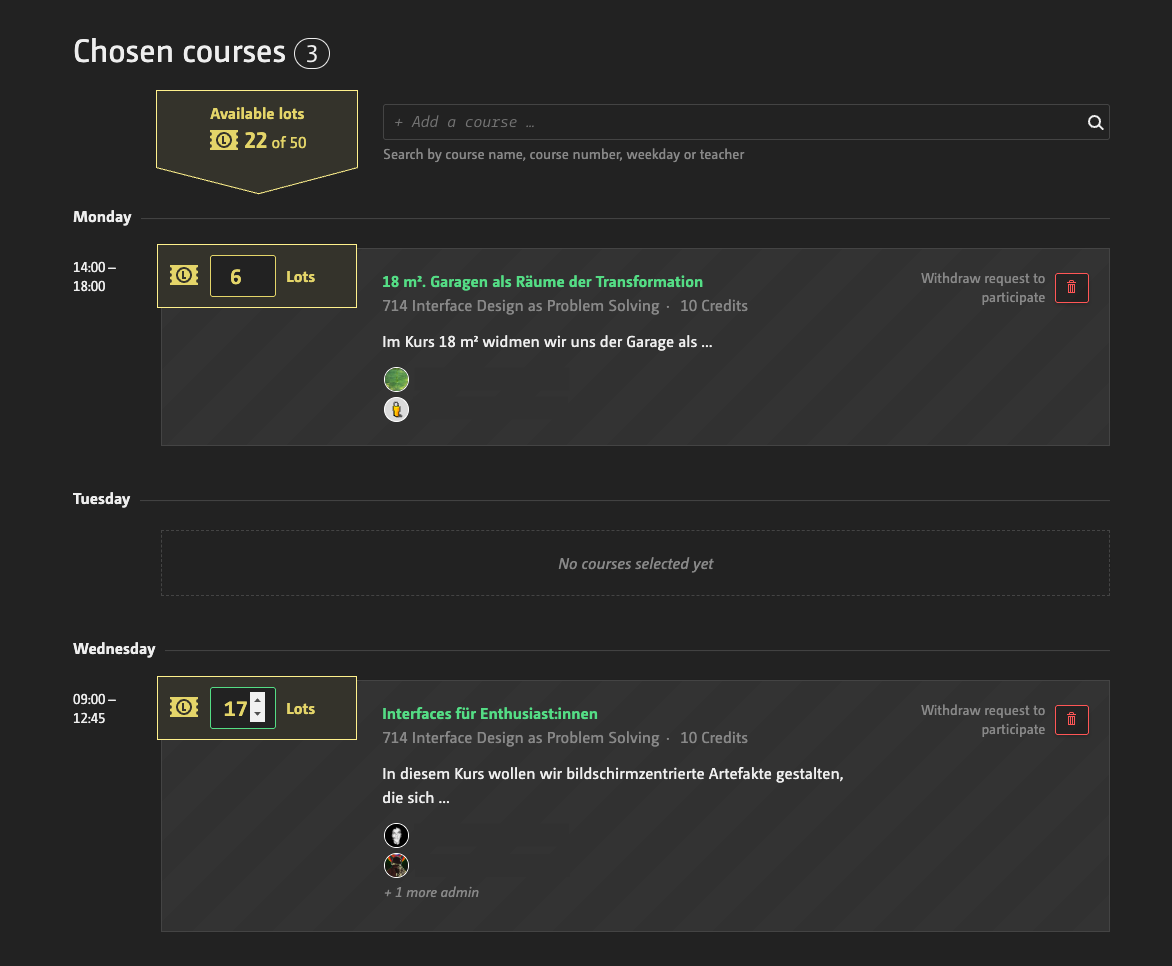Open the green avatar of Garagen course

point(396,380)
